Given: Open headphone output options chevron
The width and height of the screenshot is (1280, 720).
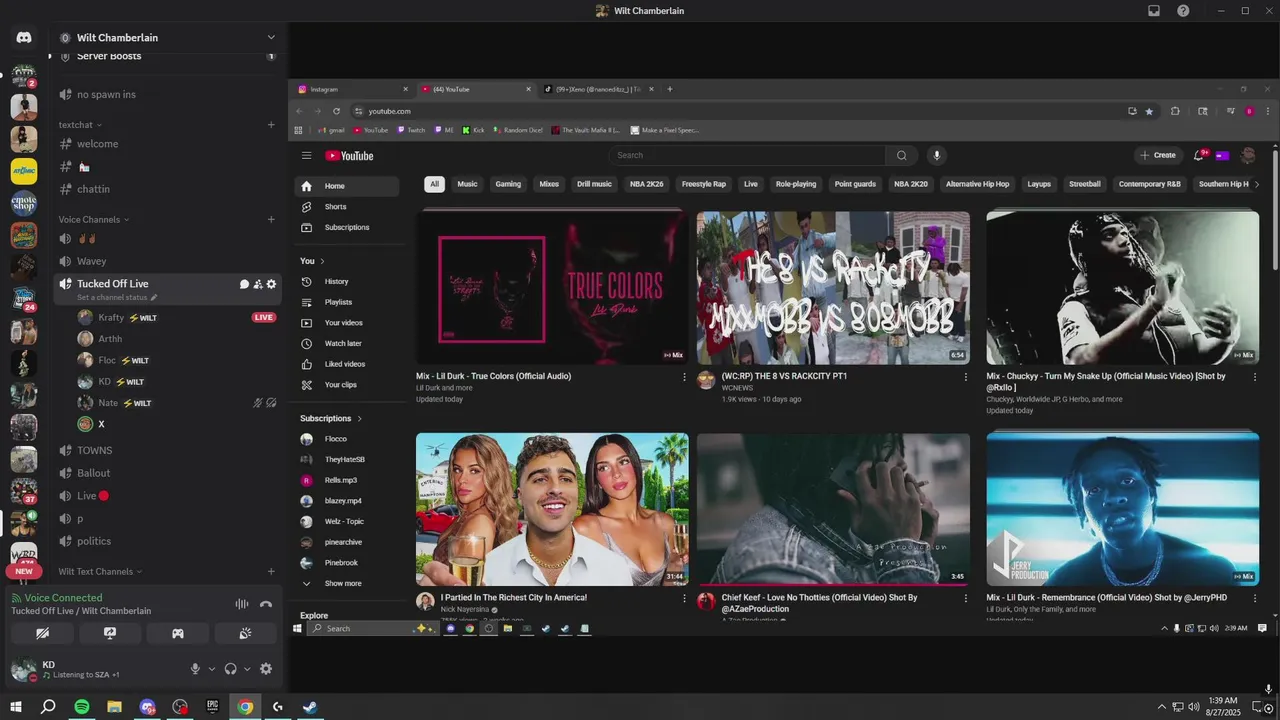Looking at the screenshot, I should [247, 669].
